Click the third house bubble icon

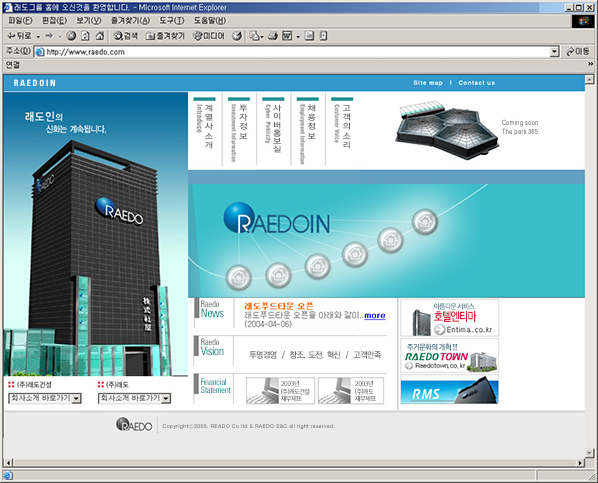click(317, 266)
